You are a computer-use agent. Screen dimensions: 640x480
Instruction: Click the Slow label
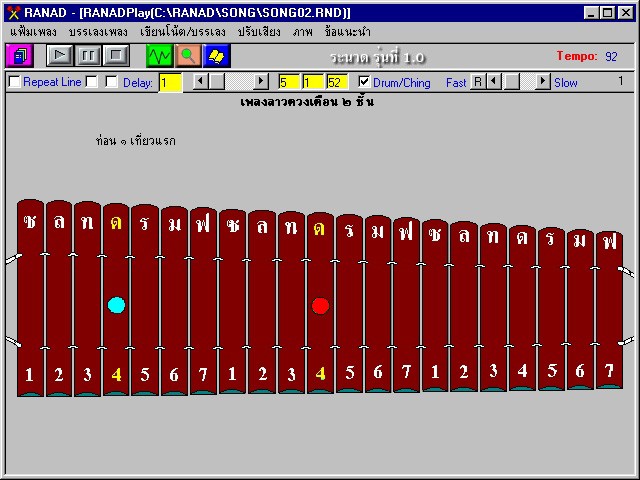click(566, 83)
